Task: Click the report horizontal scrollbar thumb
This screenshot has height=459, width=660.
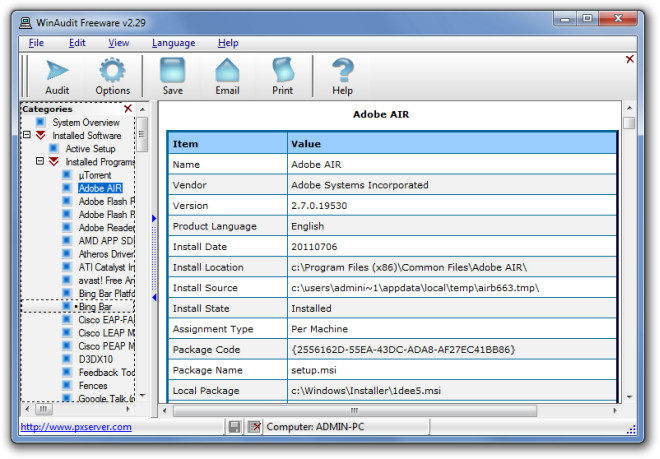Action: click(355, 411)
